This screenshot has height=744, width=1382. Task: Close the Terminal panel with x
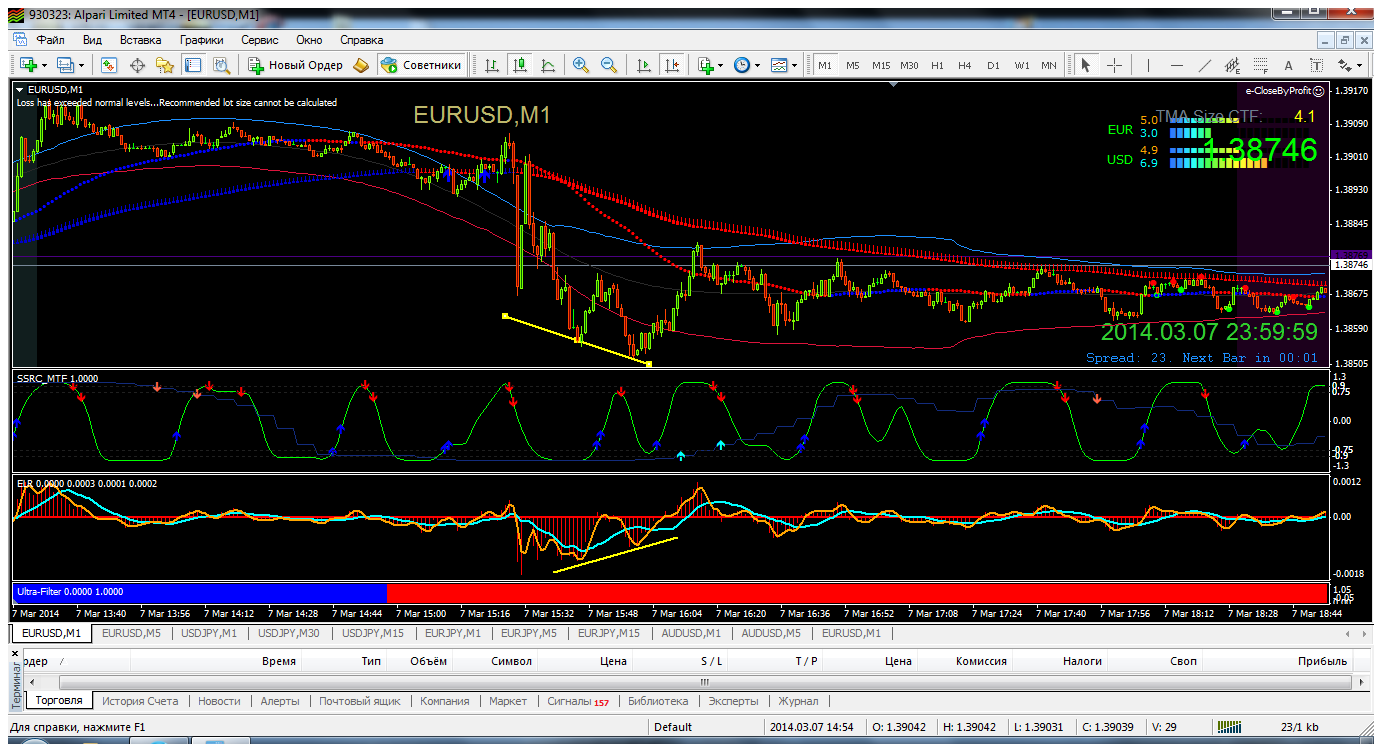(x=15, y=653)
